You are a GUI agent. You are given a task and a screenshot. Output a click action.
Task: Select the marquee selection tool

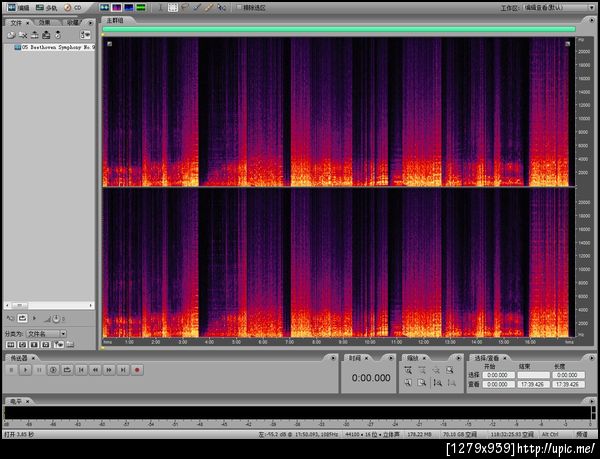[x=172, y=7]
